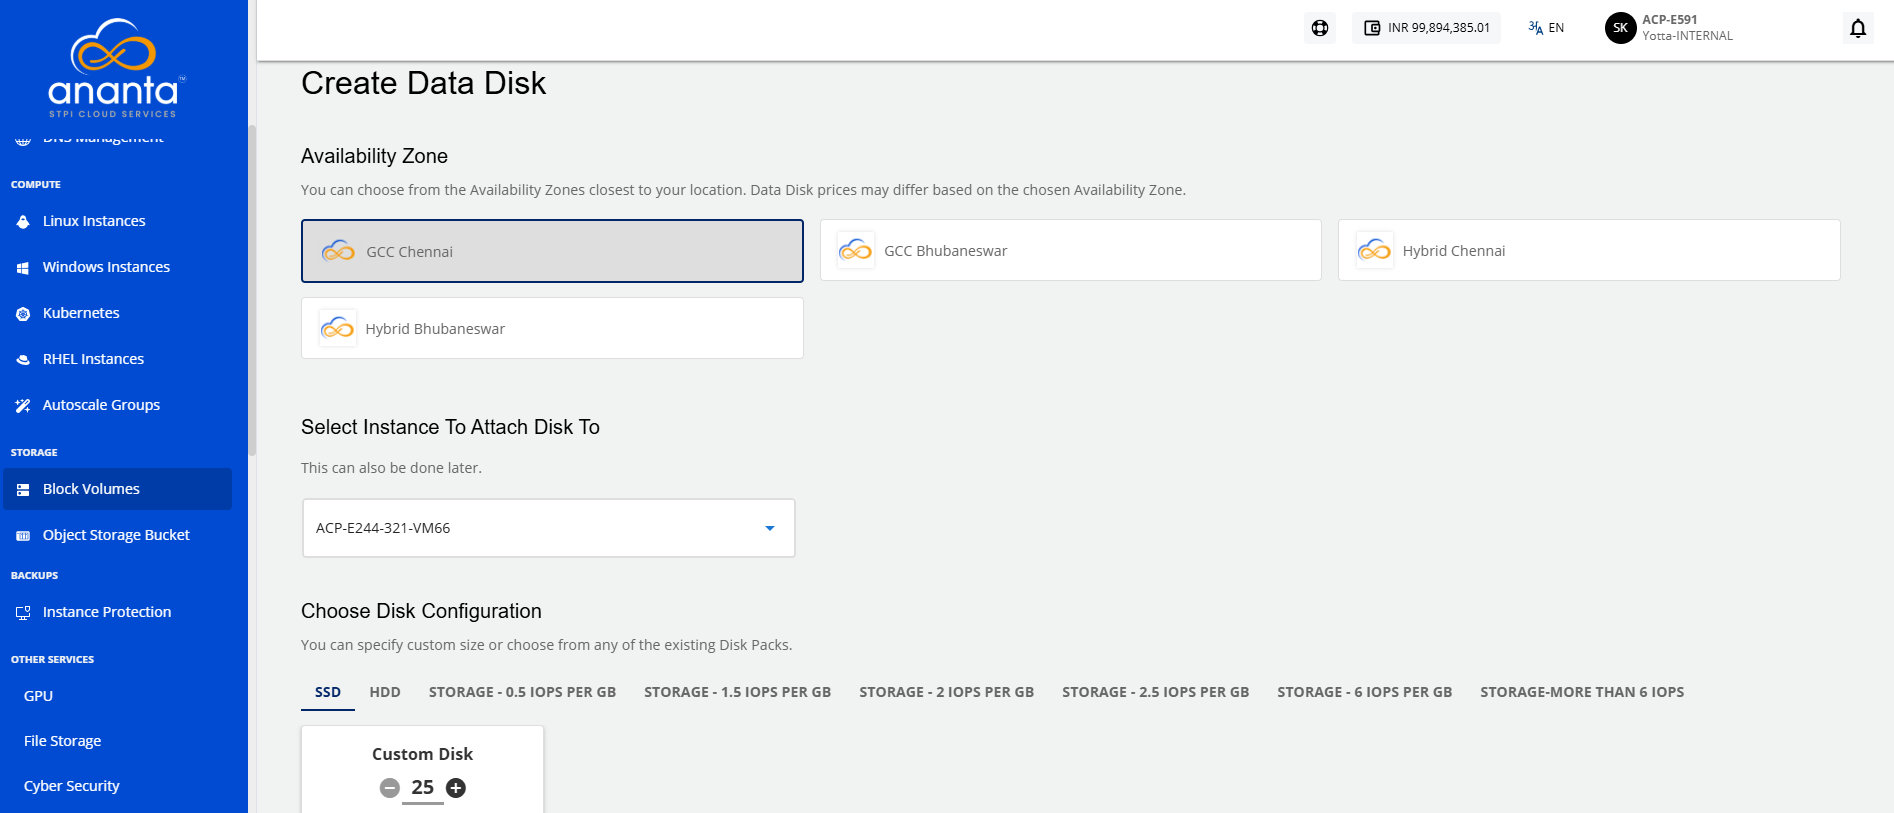Click the Autoscale Groups icon
1894x813 pixels.
click(23, 406)
